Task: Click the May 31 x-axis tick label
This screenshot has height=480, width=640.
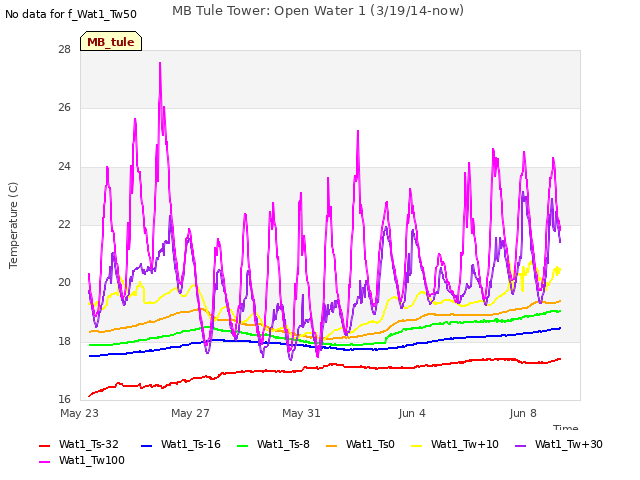Action: point(301,413)
